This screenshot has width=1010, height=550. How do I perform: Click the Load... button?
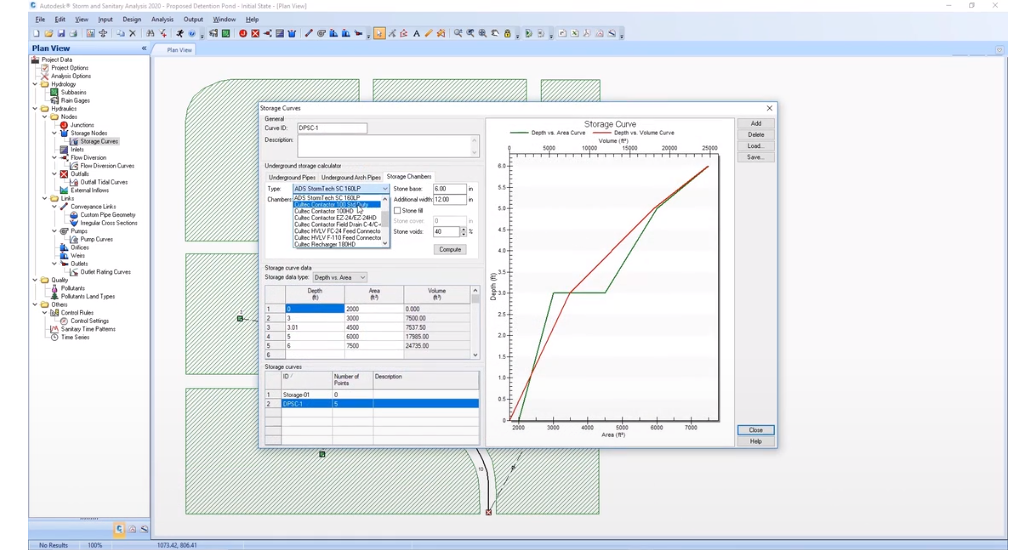(756, 146)
